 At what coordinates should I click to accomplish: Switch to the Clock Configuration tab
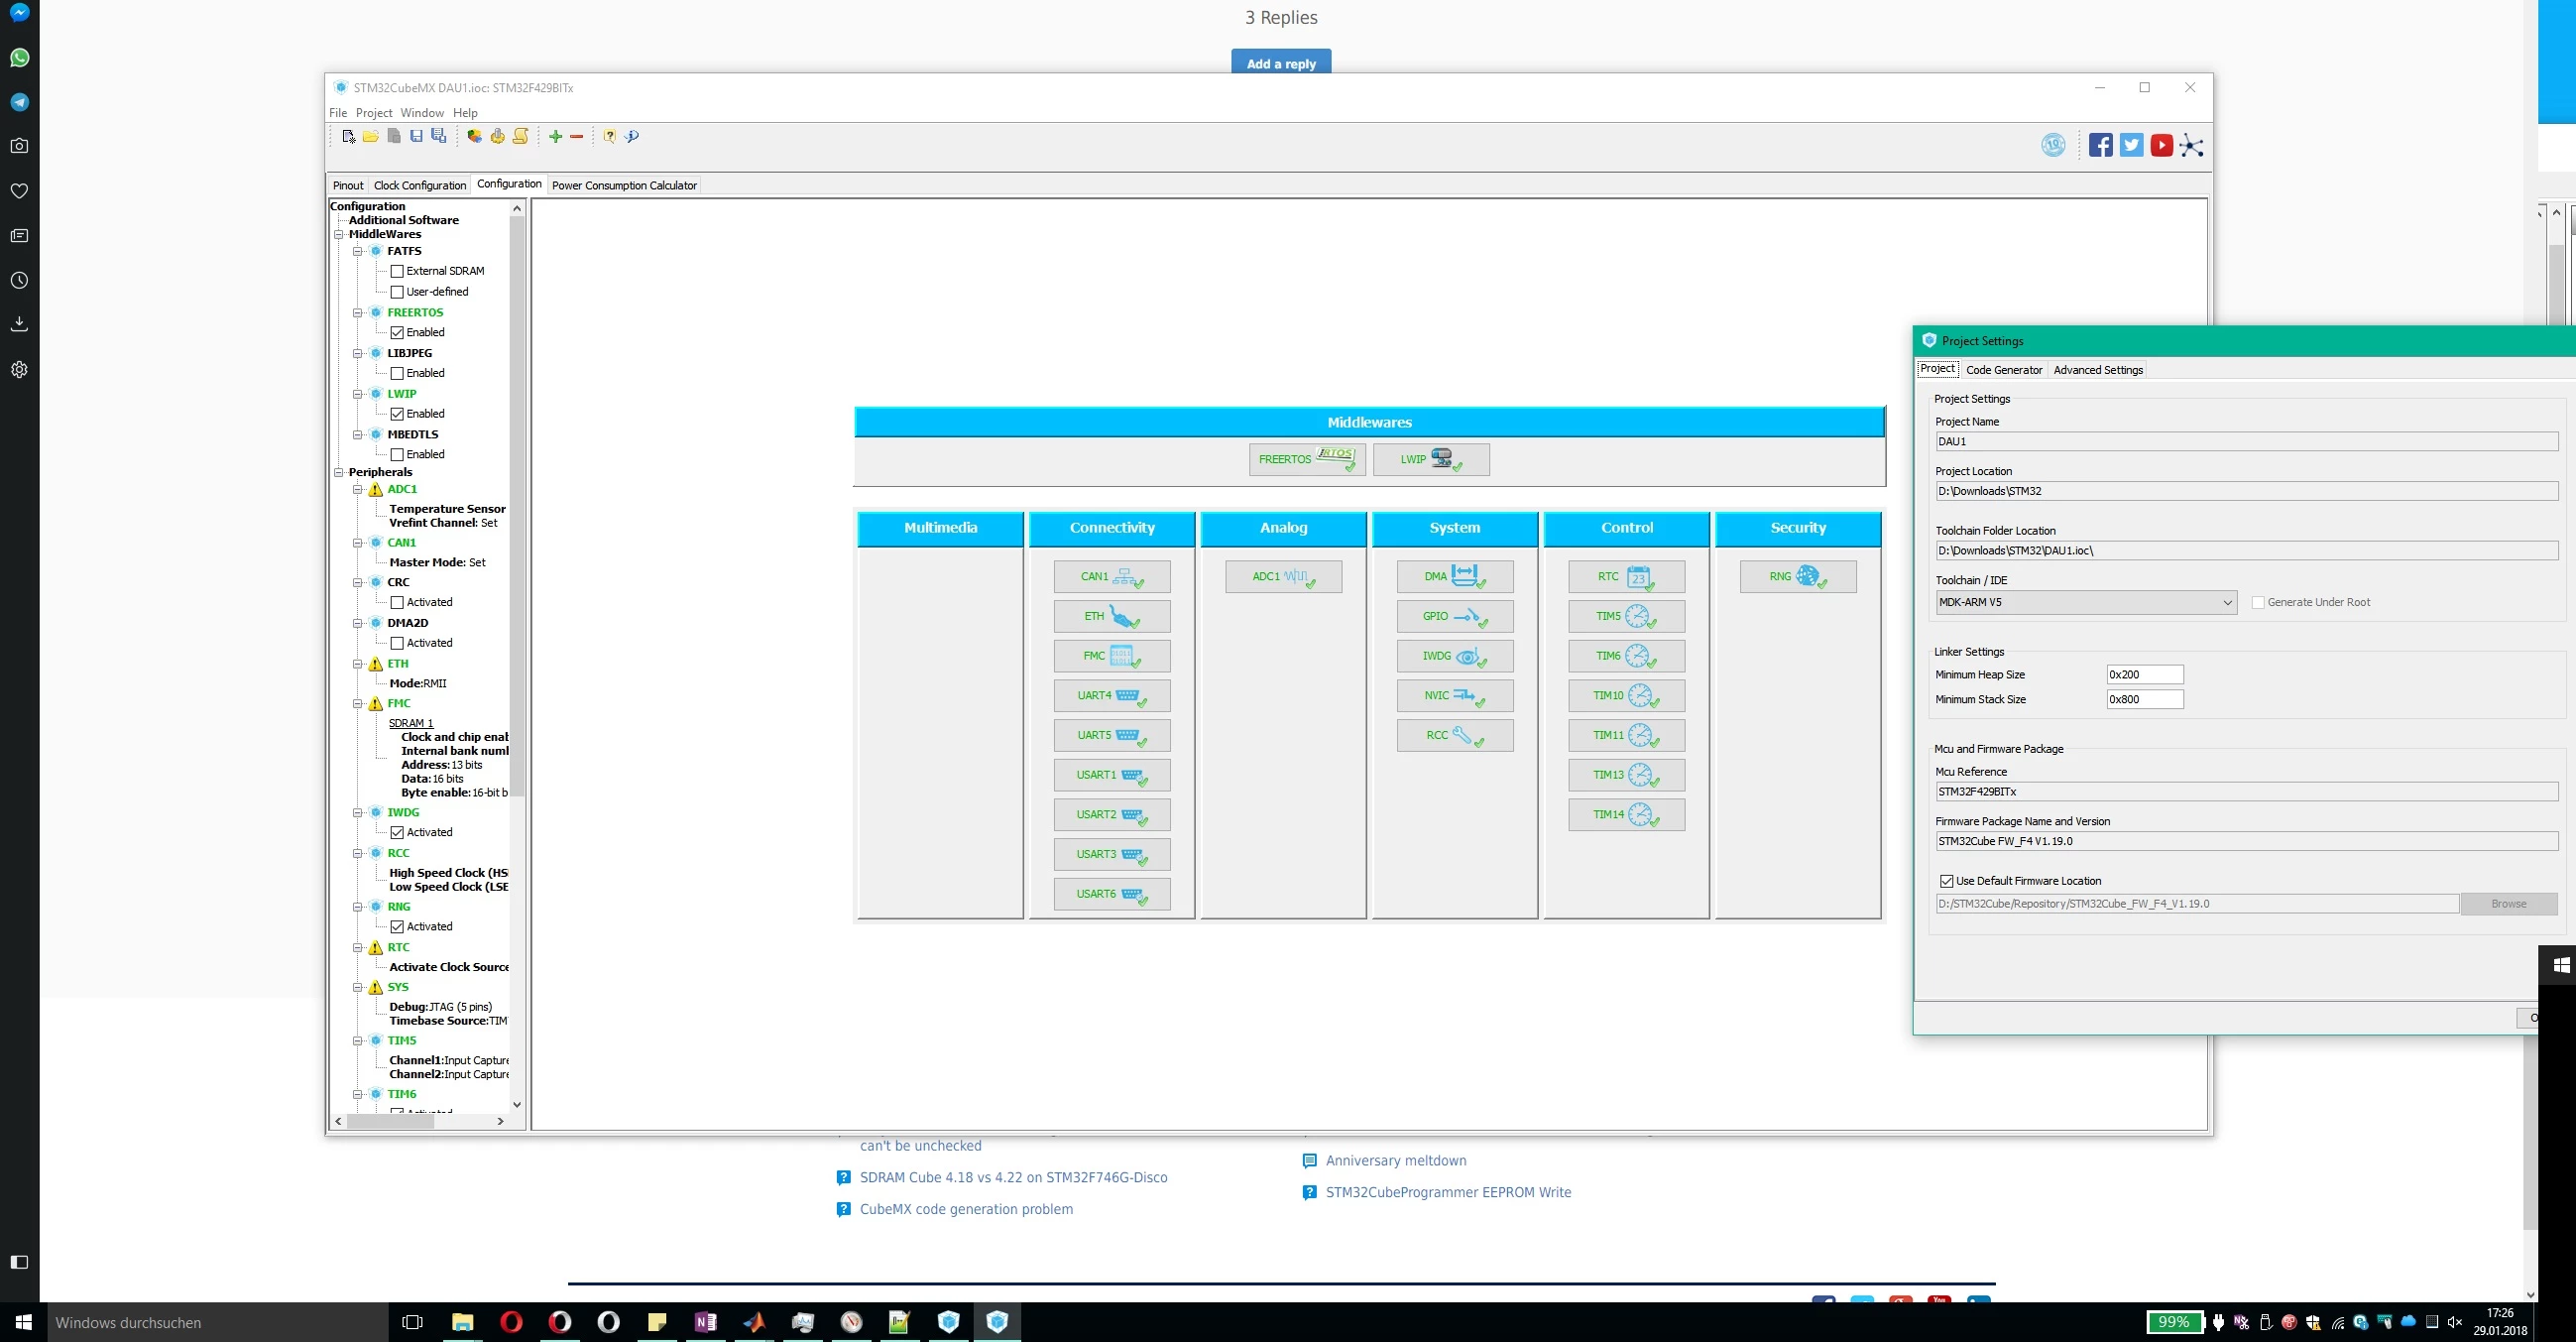click(420, 185)
